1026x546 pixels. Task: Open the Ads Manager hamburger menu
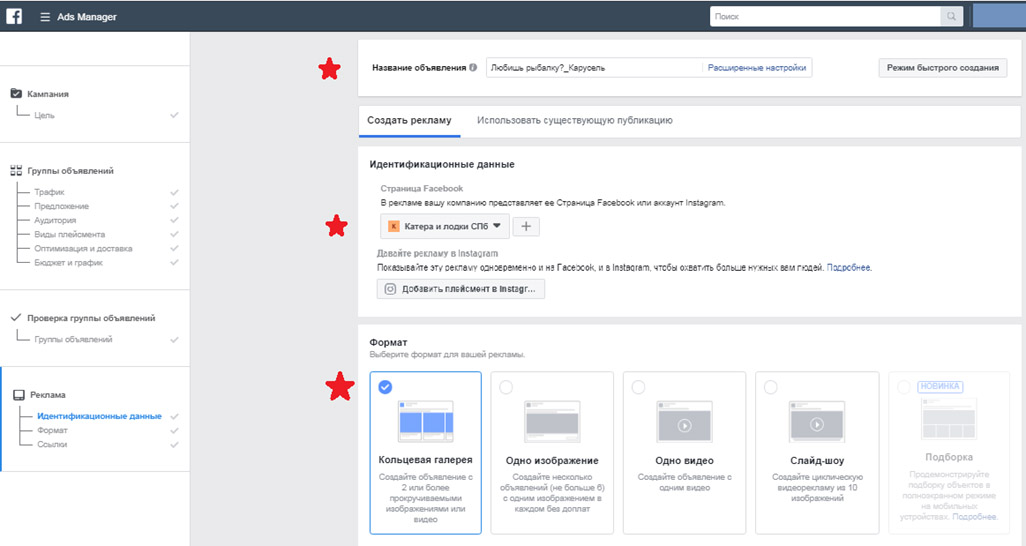point(45,17)
